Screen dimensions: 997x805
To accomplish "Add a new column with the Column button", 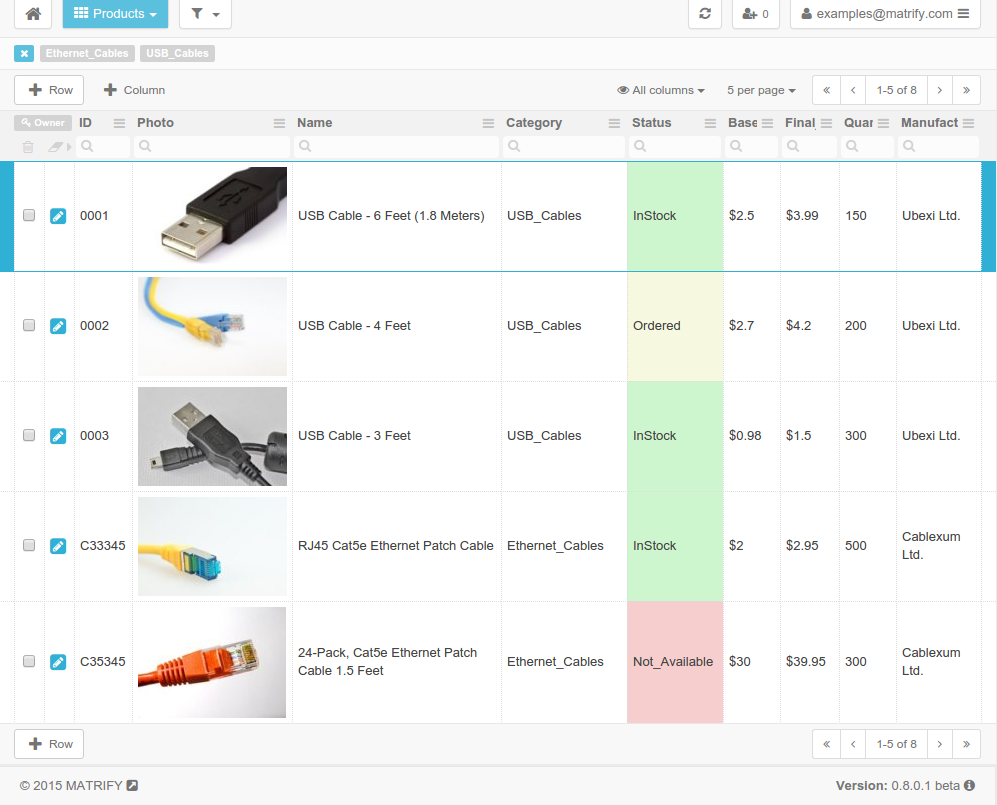I will (133, 90).
